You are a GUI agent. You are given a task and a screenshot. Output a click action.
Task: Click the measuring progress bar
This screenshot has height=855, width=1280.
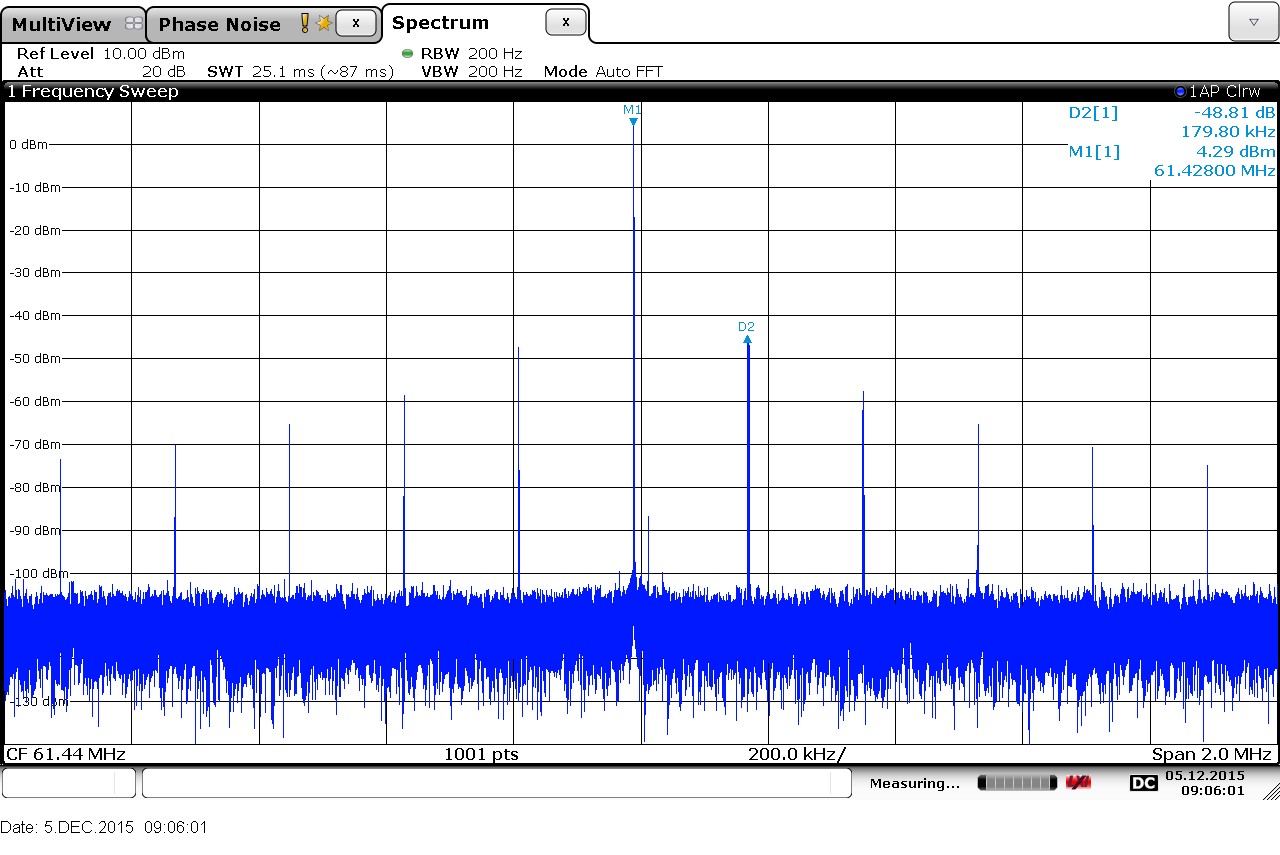pos(1017,782)
